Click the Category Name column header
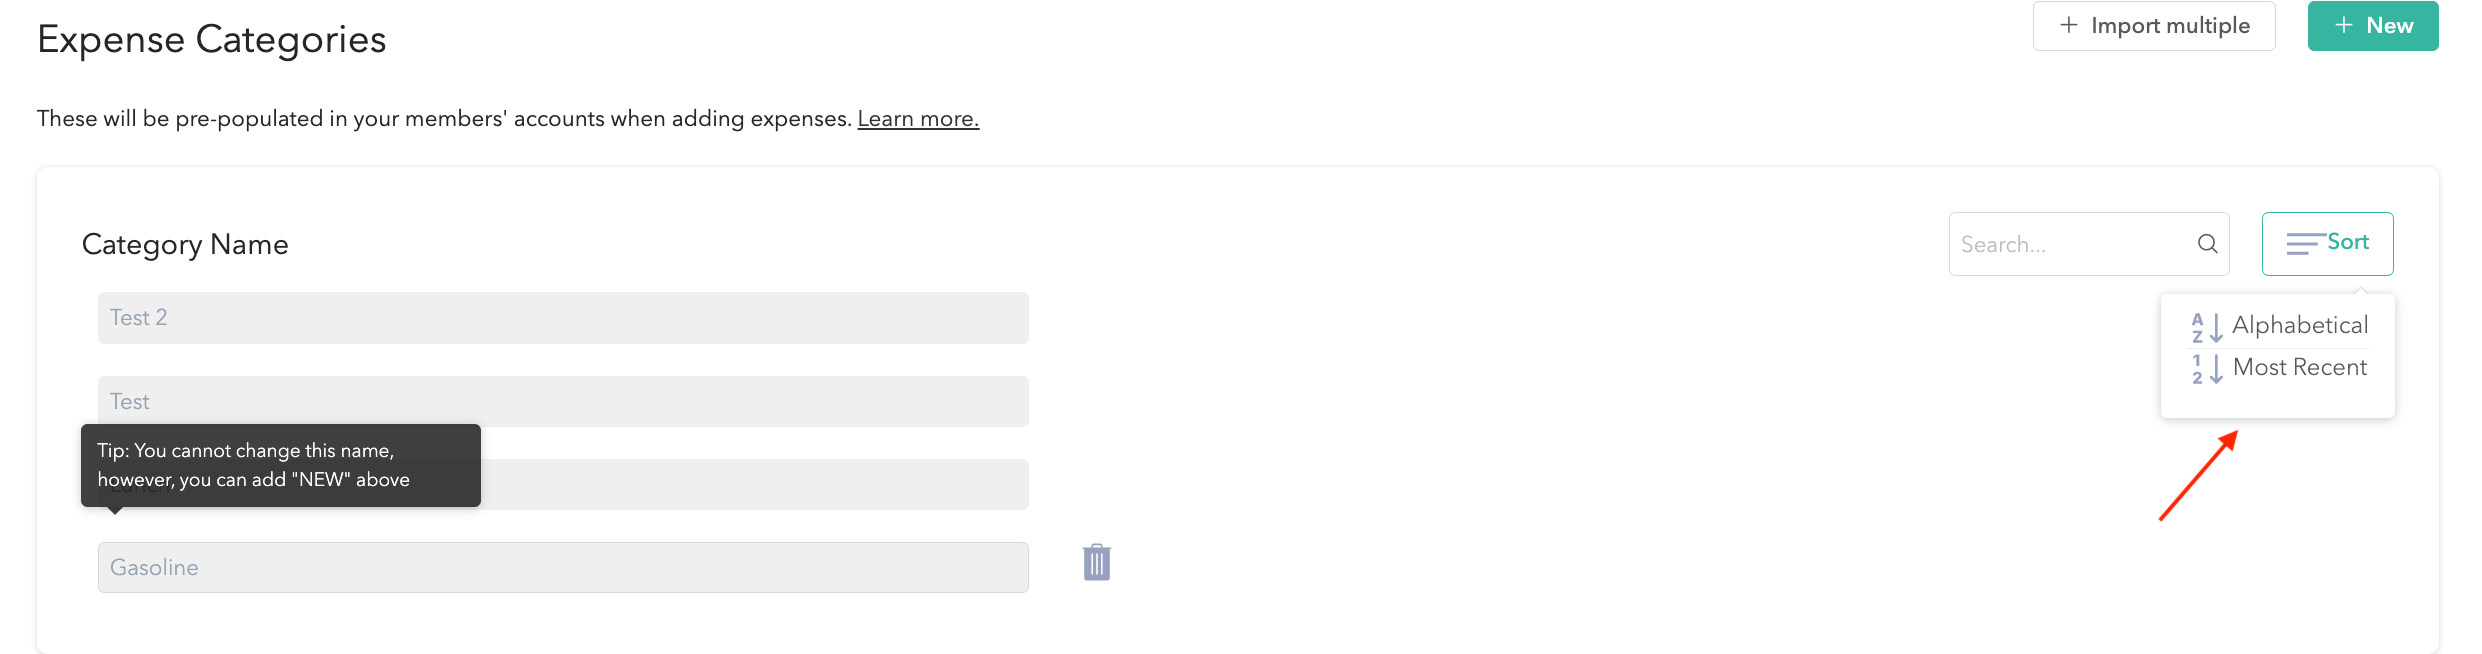The height and width of the screenshot is (654, 2482). click(185, 244)
